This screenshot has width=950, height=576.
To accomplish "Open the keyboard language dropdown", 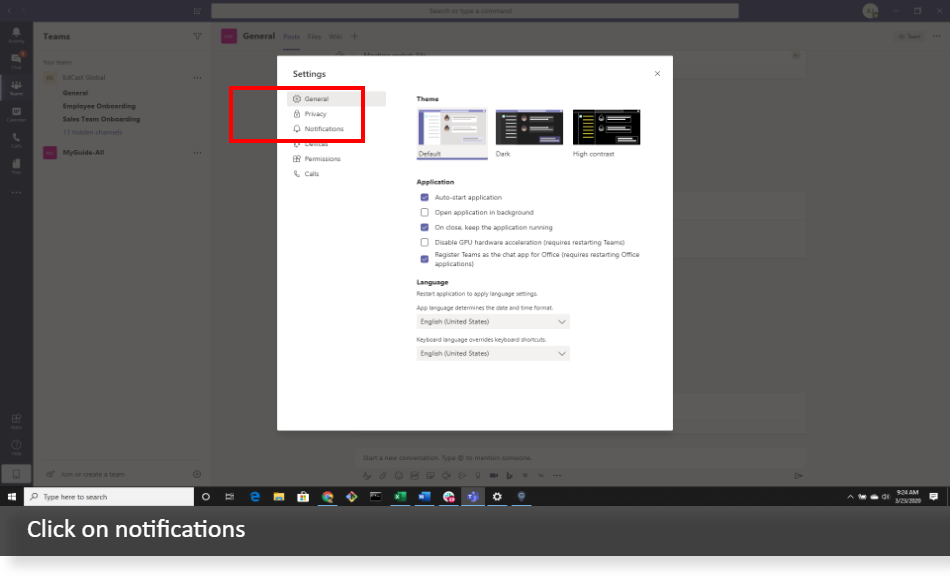I will (x=492, y=353).
